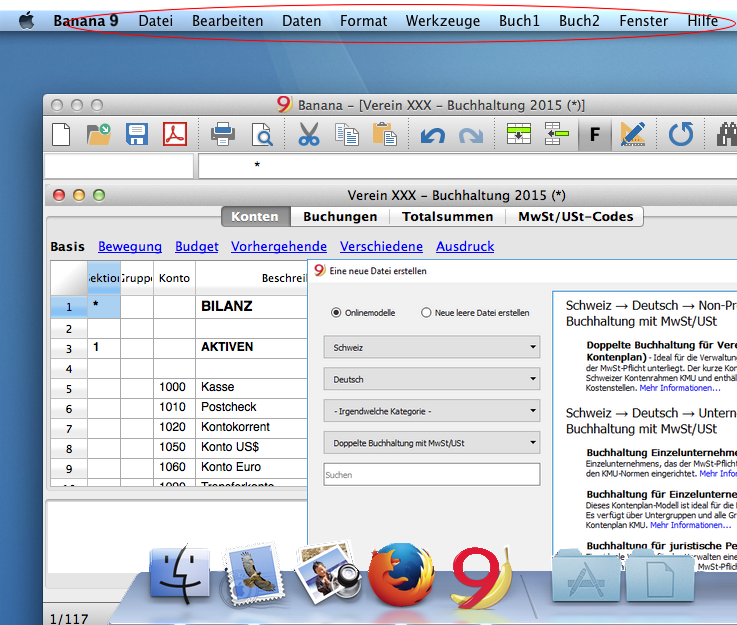Switch to the Konten tab
This screenshot has height=625, width=737.
256,217
